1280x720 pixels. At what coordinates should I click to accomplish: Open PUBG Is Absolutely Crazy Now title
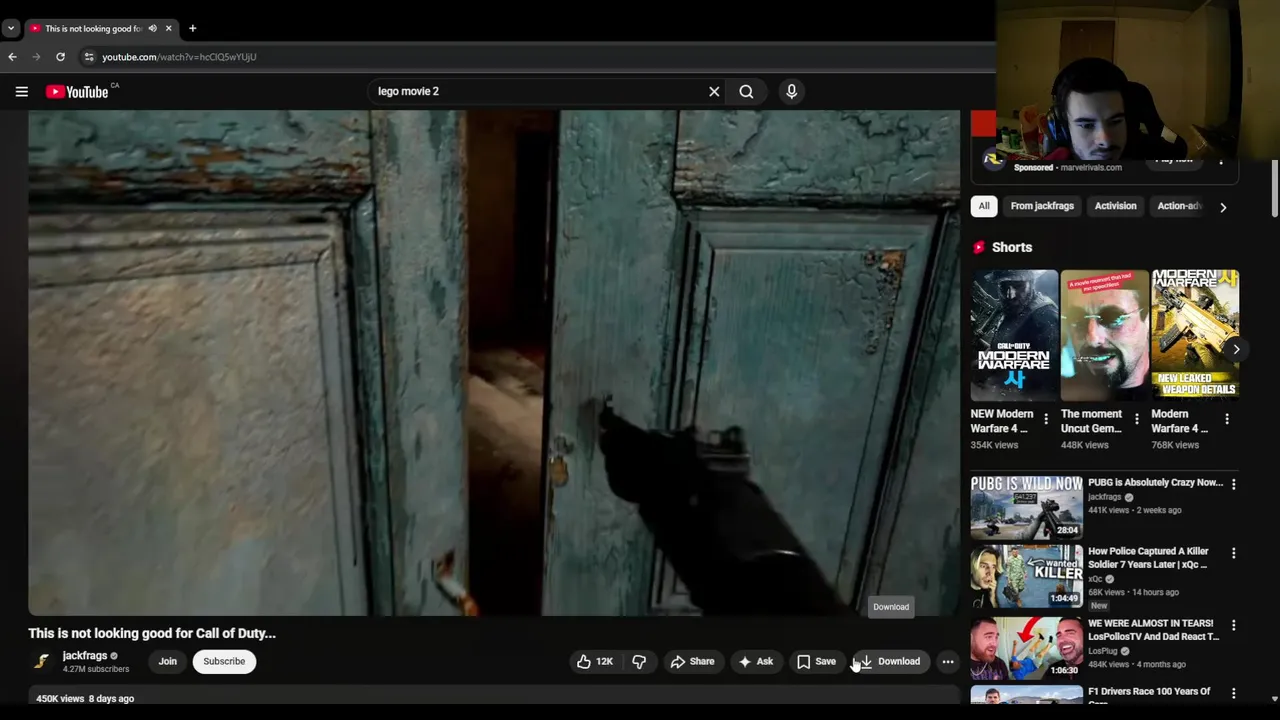pyautogui.click(x=1155, y=482)
